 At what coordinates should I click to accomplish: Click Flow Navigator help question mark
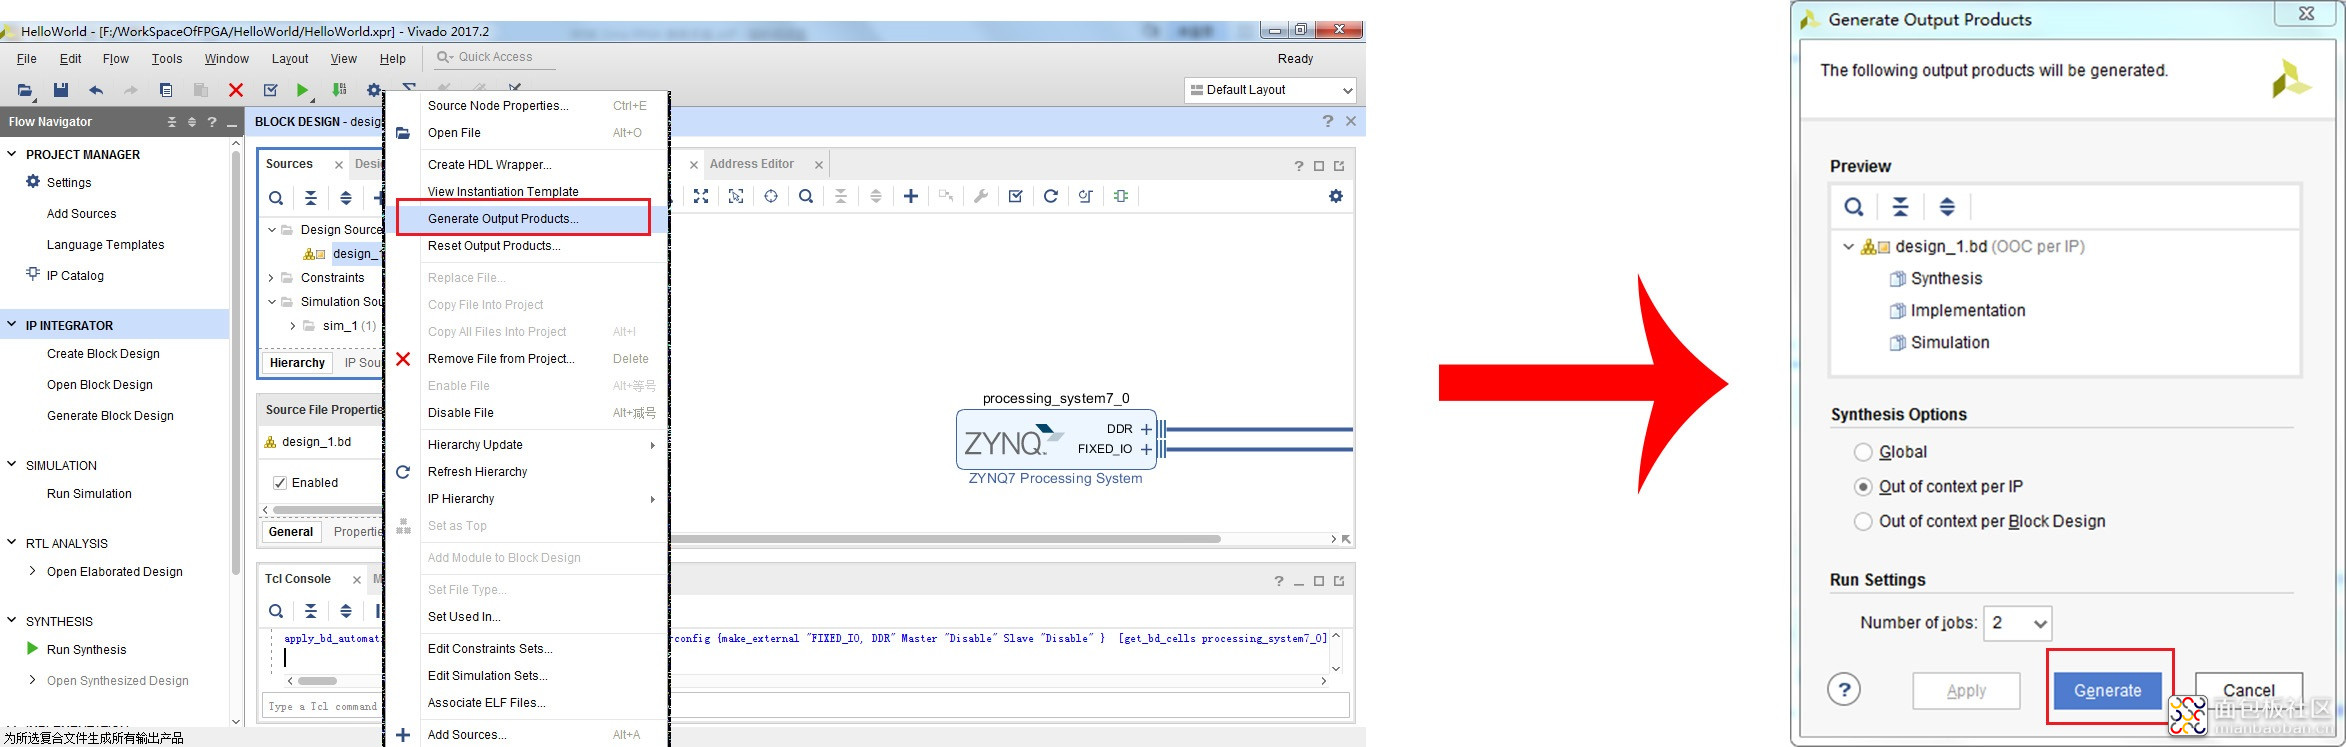coord(212,122)
